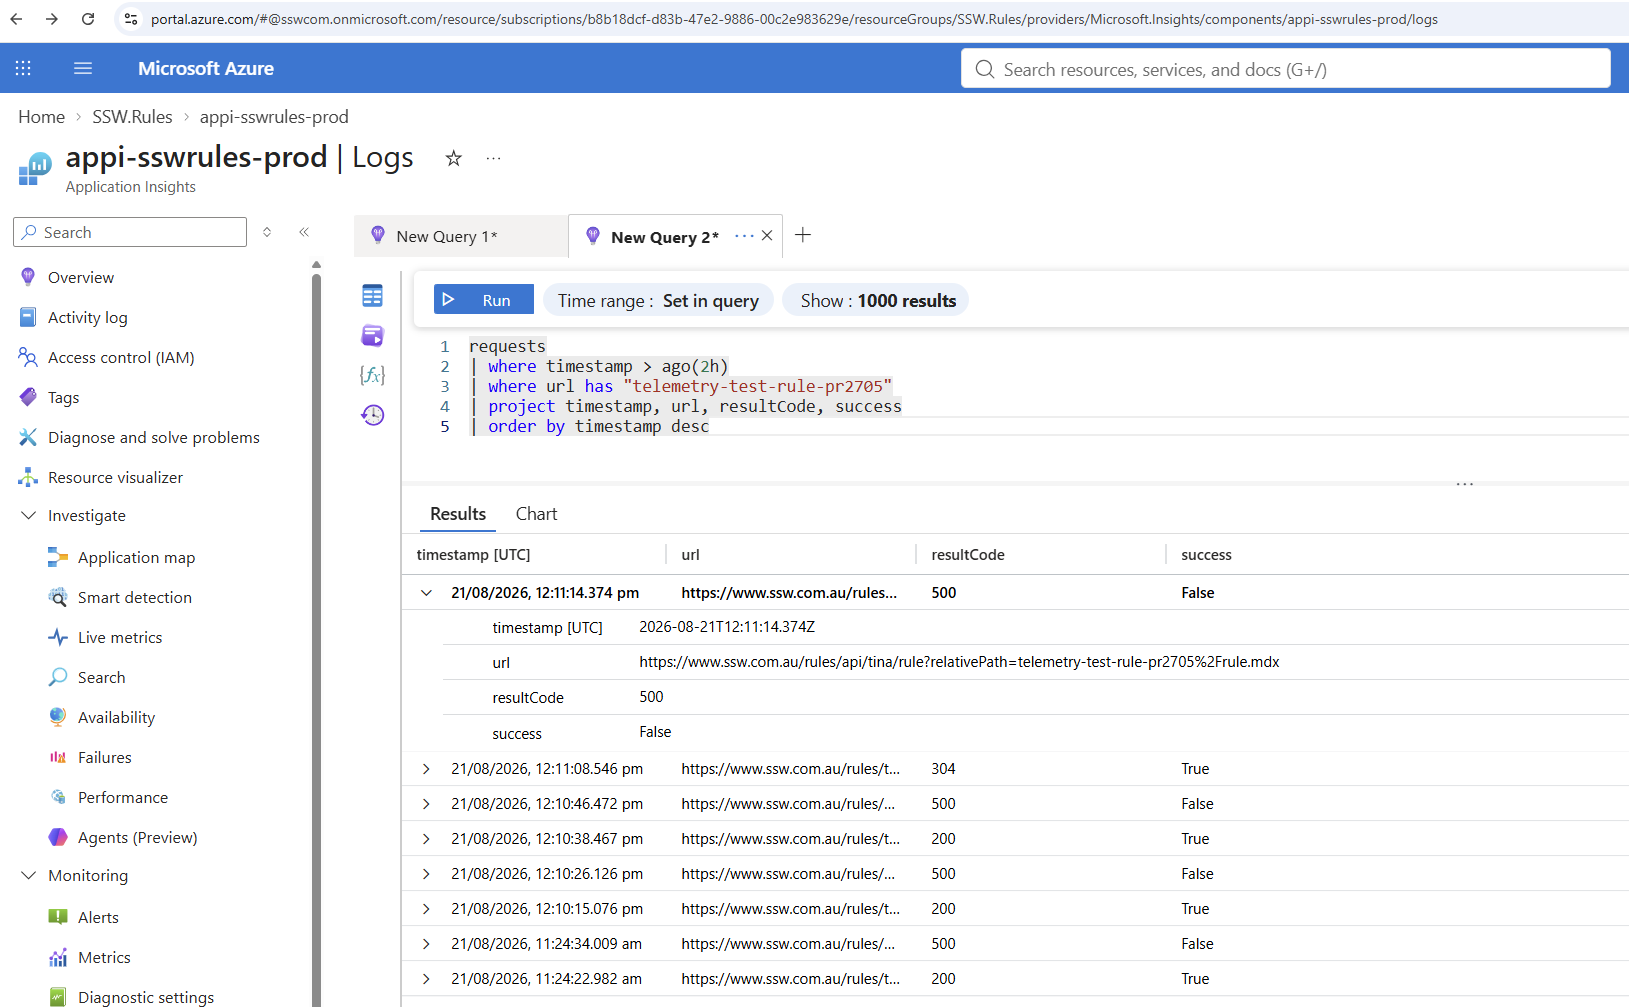Open Activity log in the sidebar
Viewport: 1629px width, 1007px height.
[88, 317]
